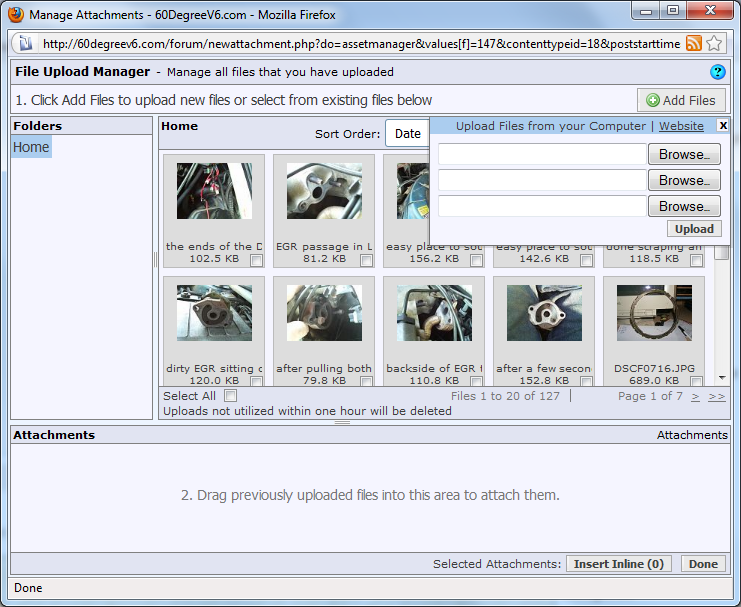The height and width of the screenshot is (607, 741).
Task: Click the site identity icon beside URL
Action: point(25,44)
